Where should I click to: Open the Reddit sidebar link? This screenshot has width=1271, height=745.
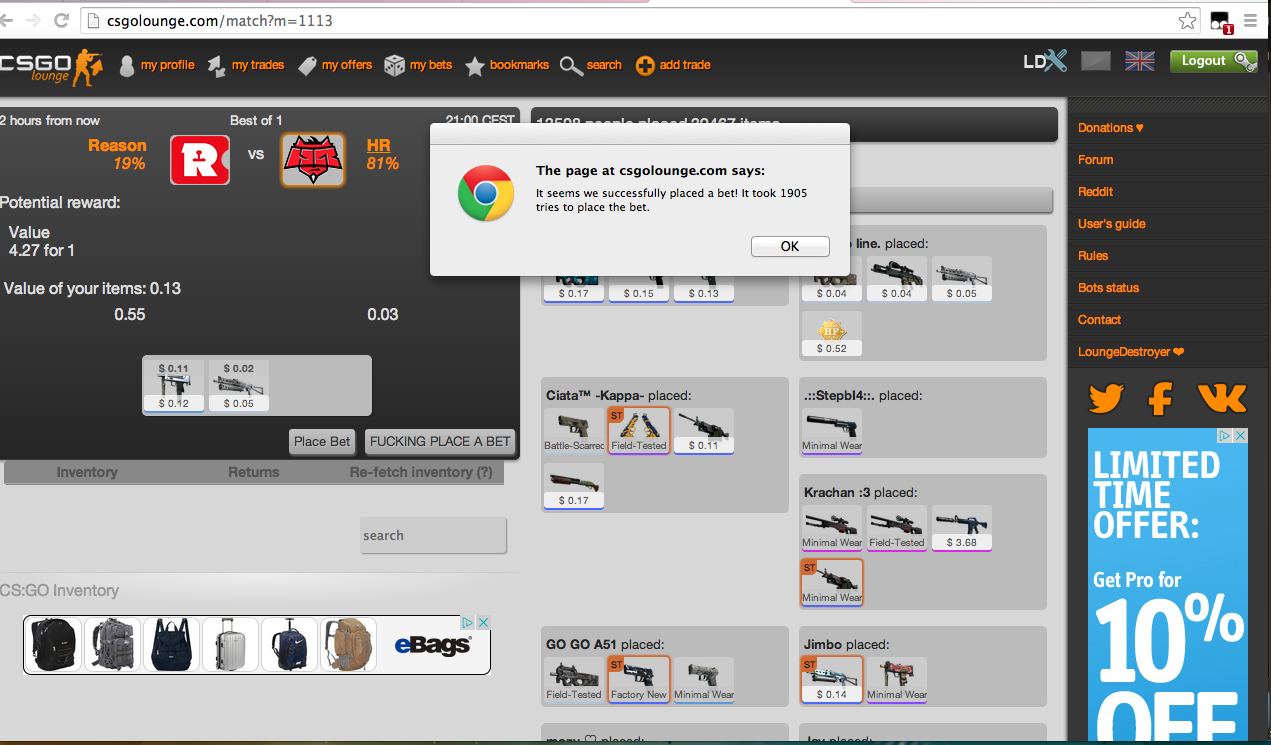tap(1095, 192)
